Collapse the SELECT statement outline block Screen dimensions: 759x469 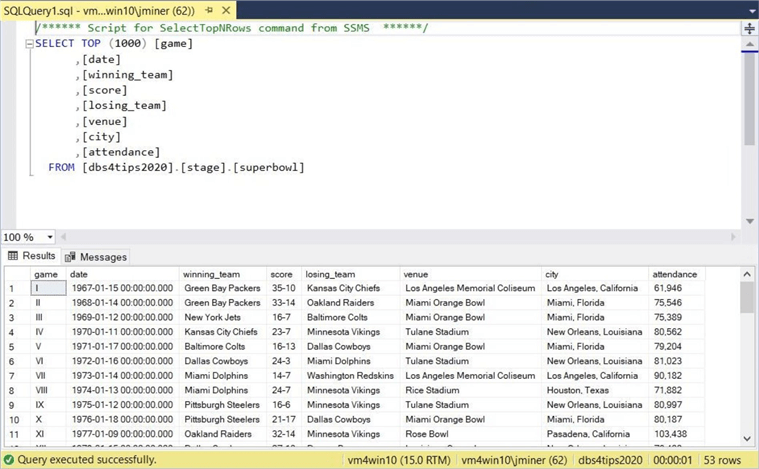(27, 44)
